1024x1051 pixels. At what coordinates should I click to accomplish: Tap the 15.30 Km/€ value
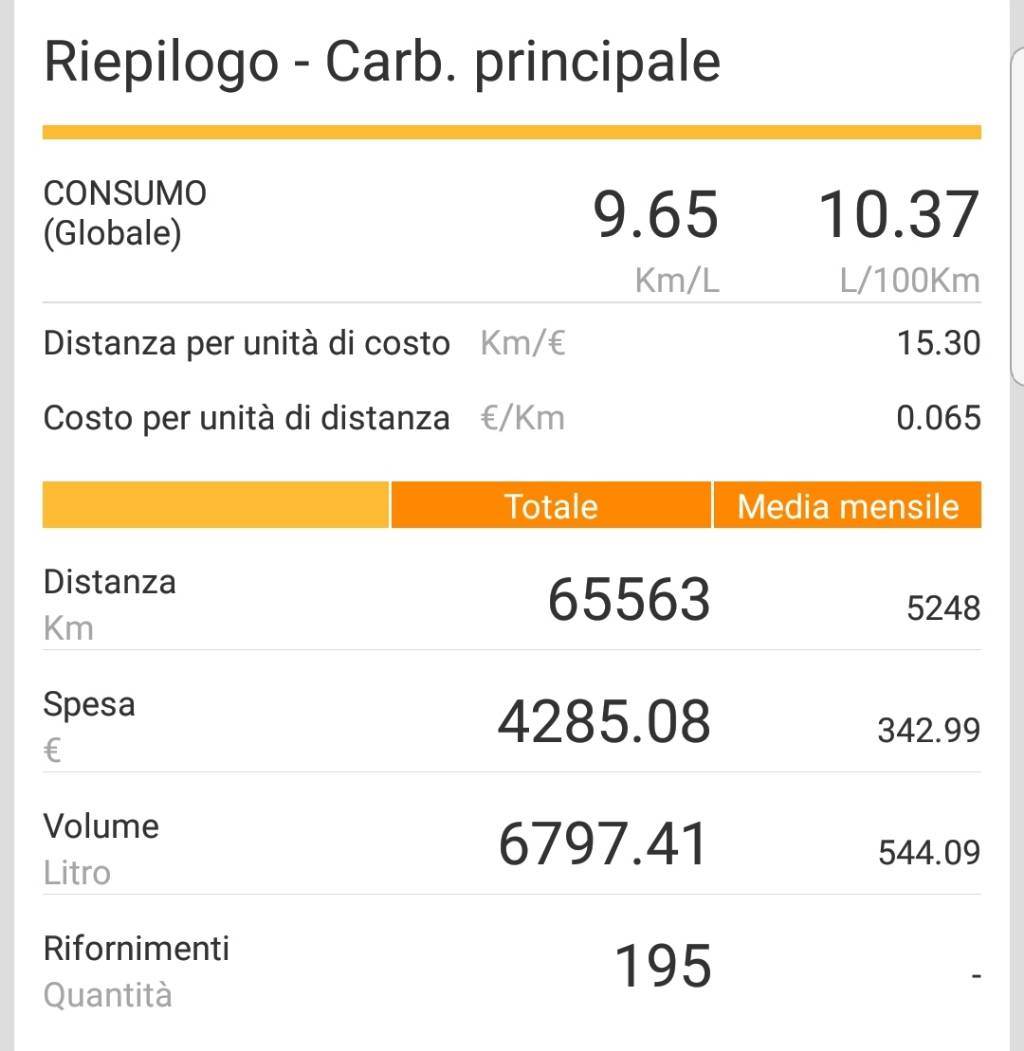coord(938,344)
